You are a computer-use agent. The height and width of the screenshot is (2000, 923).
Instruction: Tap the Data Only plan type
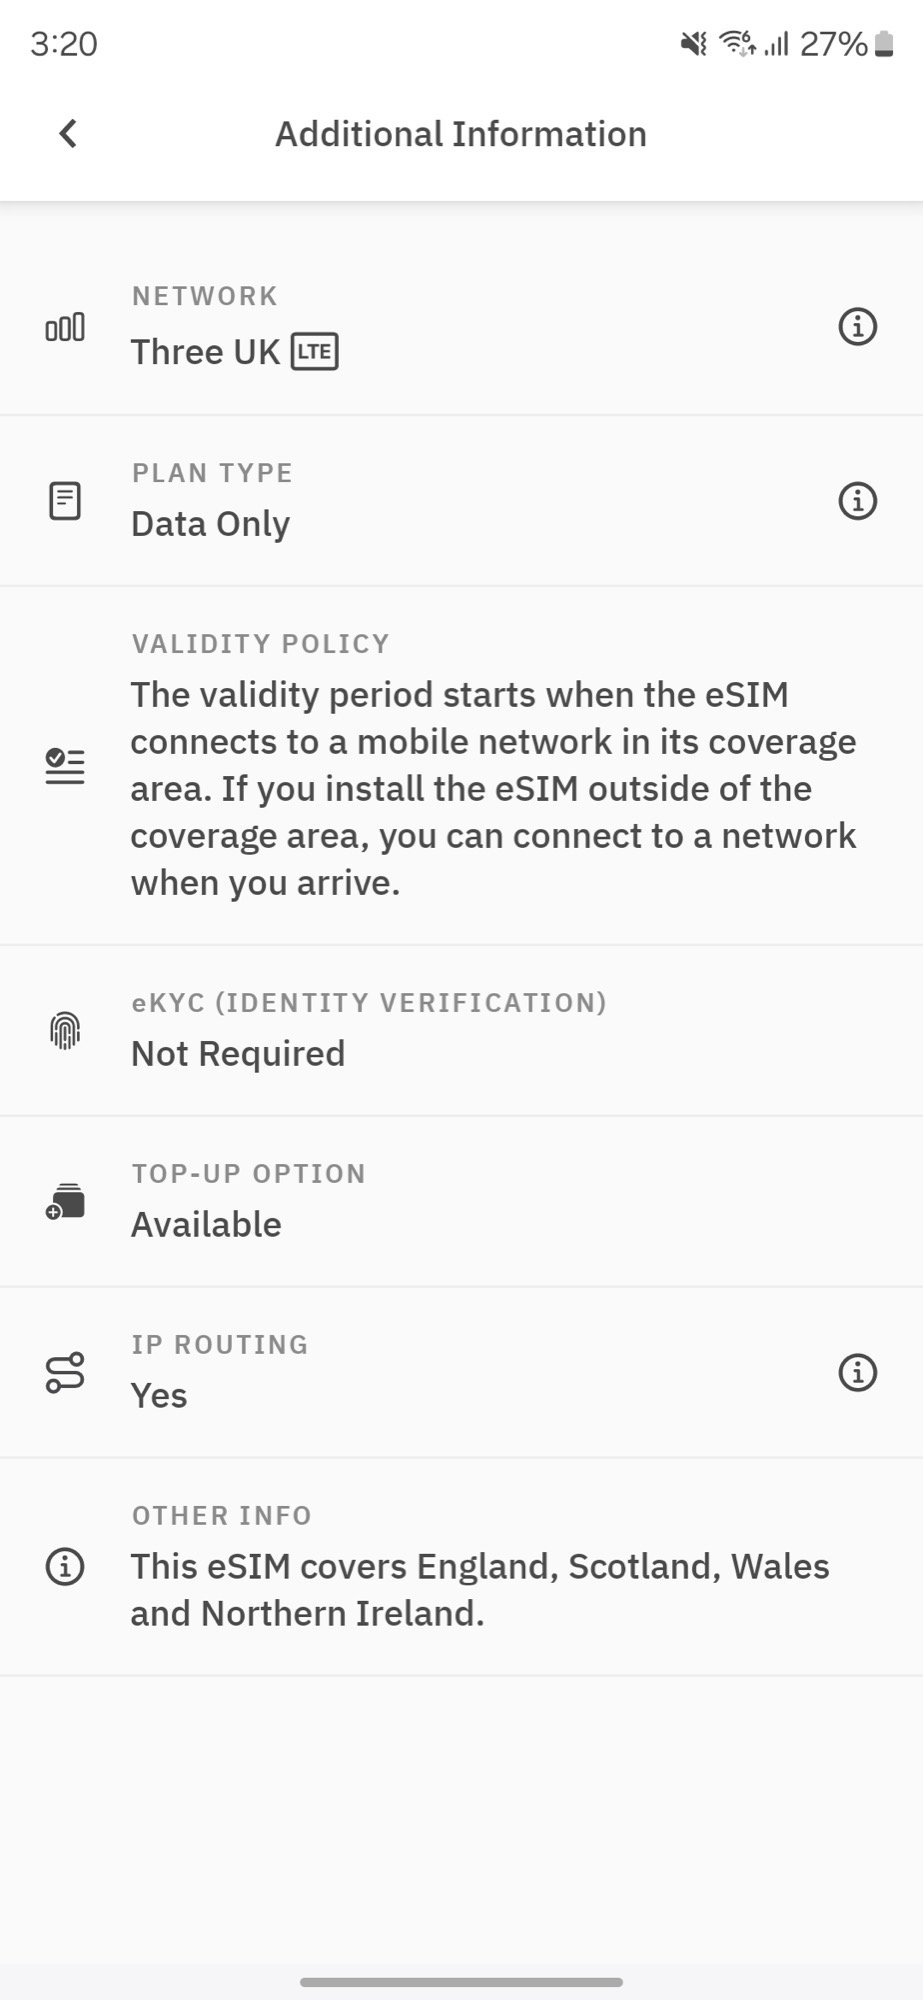point(210,524)
